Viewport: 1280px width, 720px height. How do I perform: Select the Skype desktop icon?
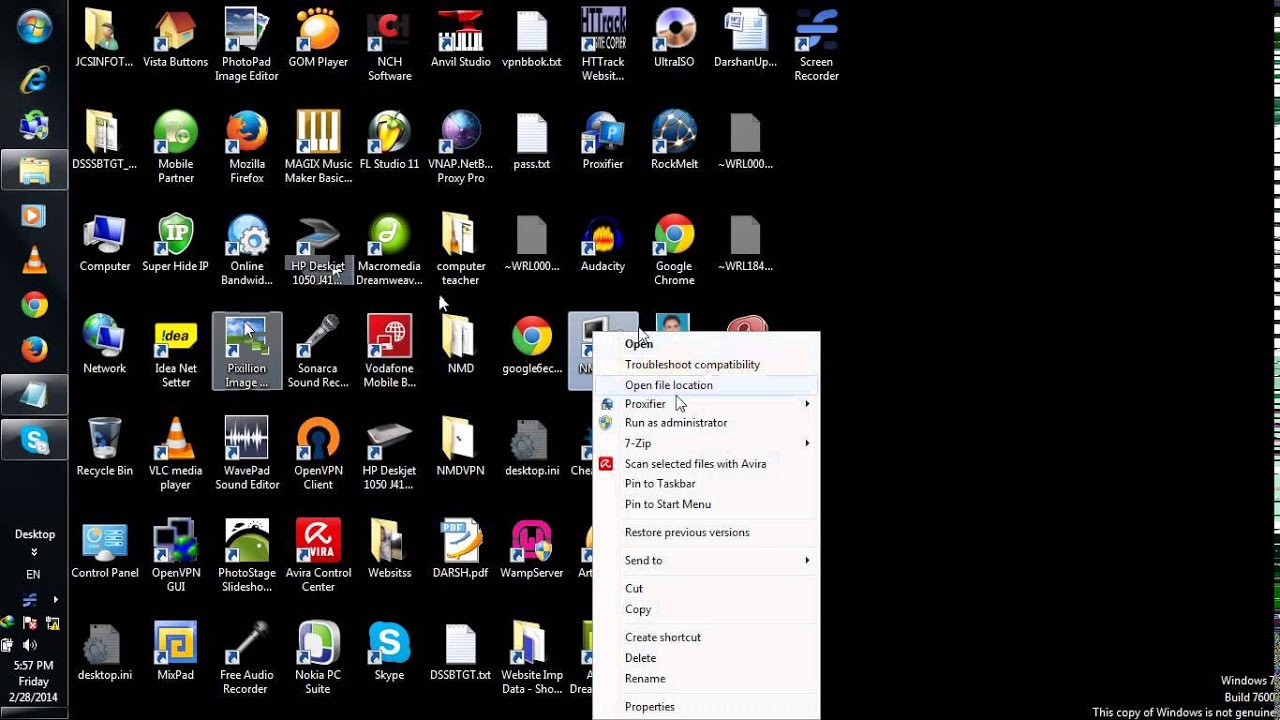tap(389, 651)
